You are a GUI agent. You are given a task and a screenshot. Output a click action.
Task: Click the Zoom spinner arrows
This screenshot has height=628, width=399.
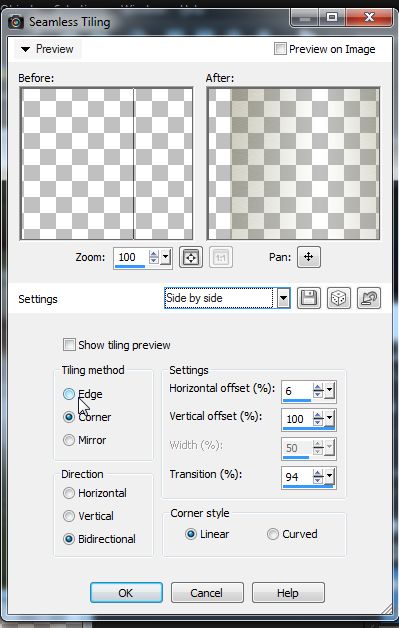[153, 257]
